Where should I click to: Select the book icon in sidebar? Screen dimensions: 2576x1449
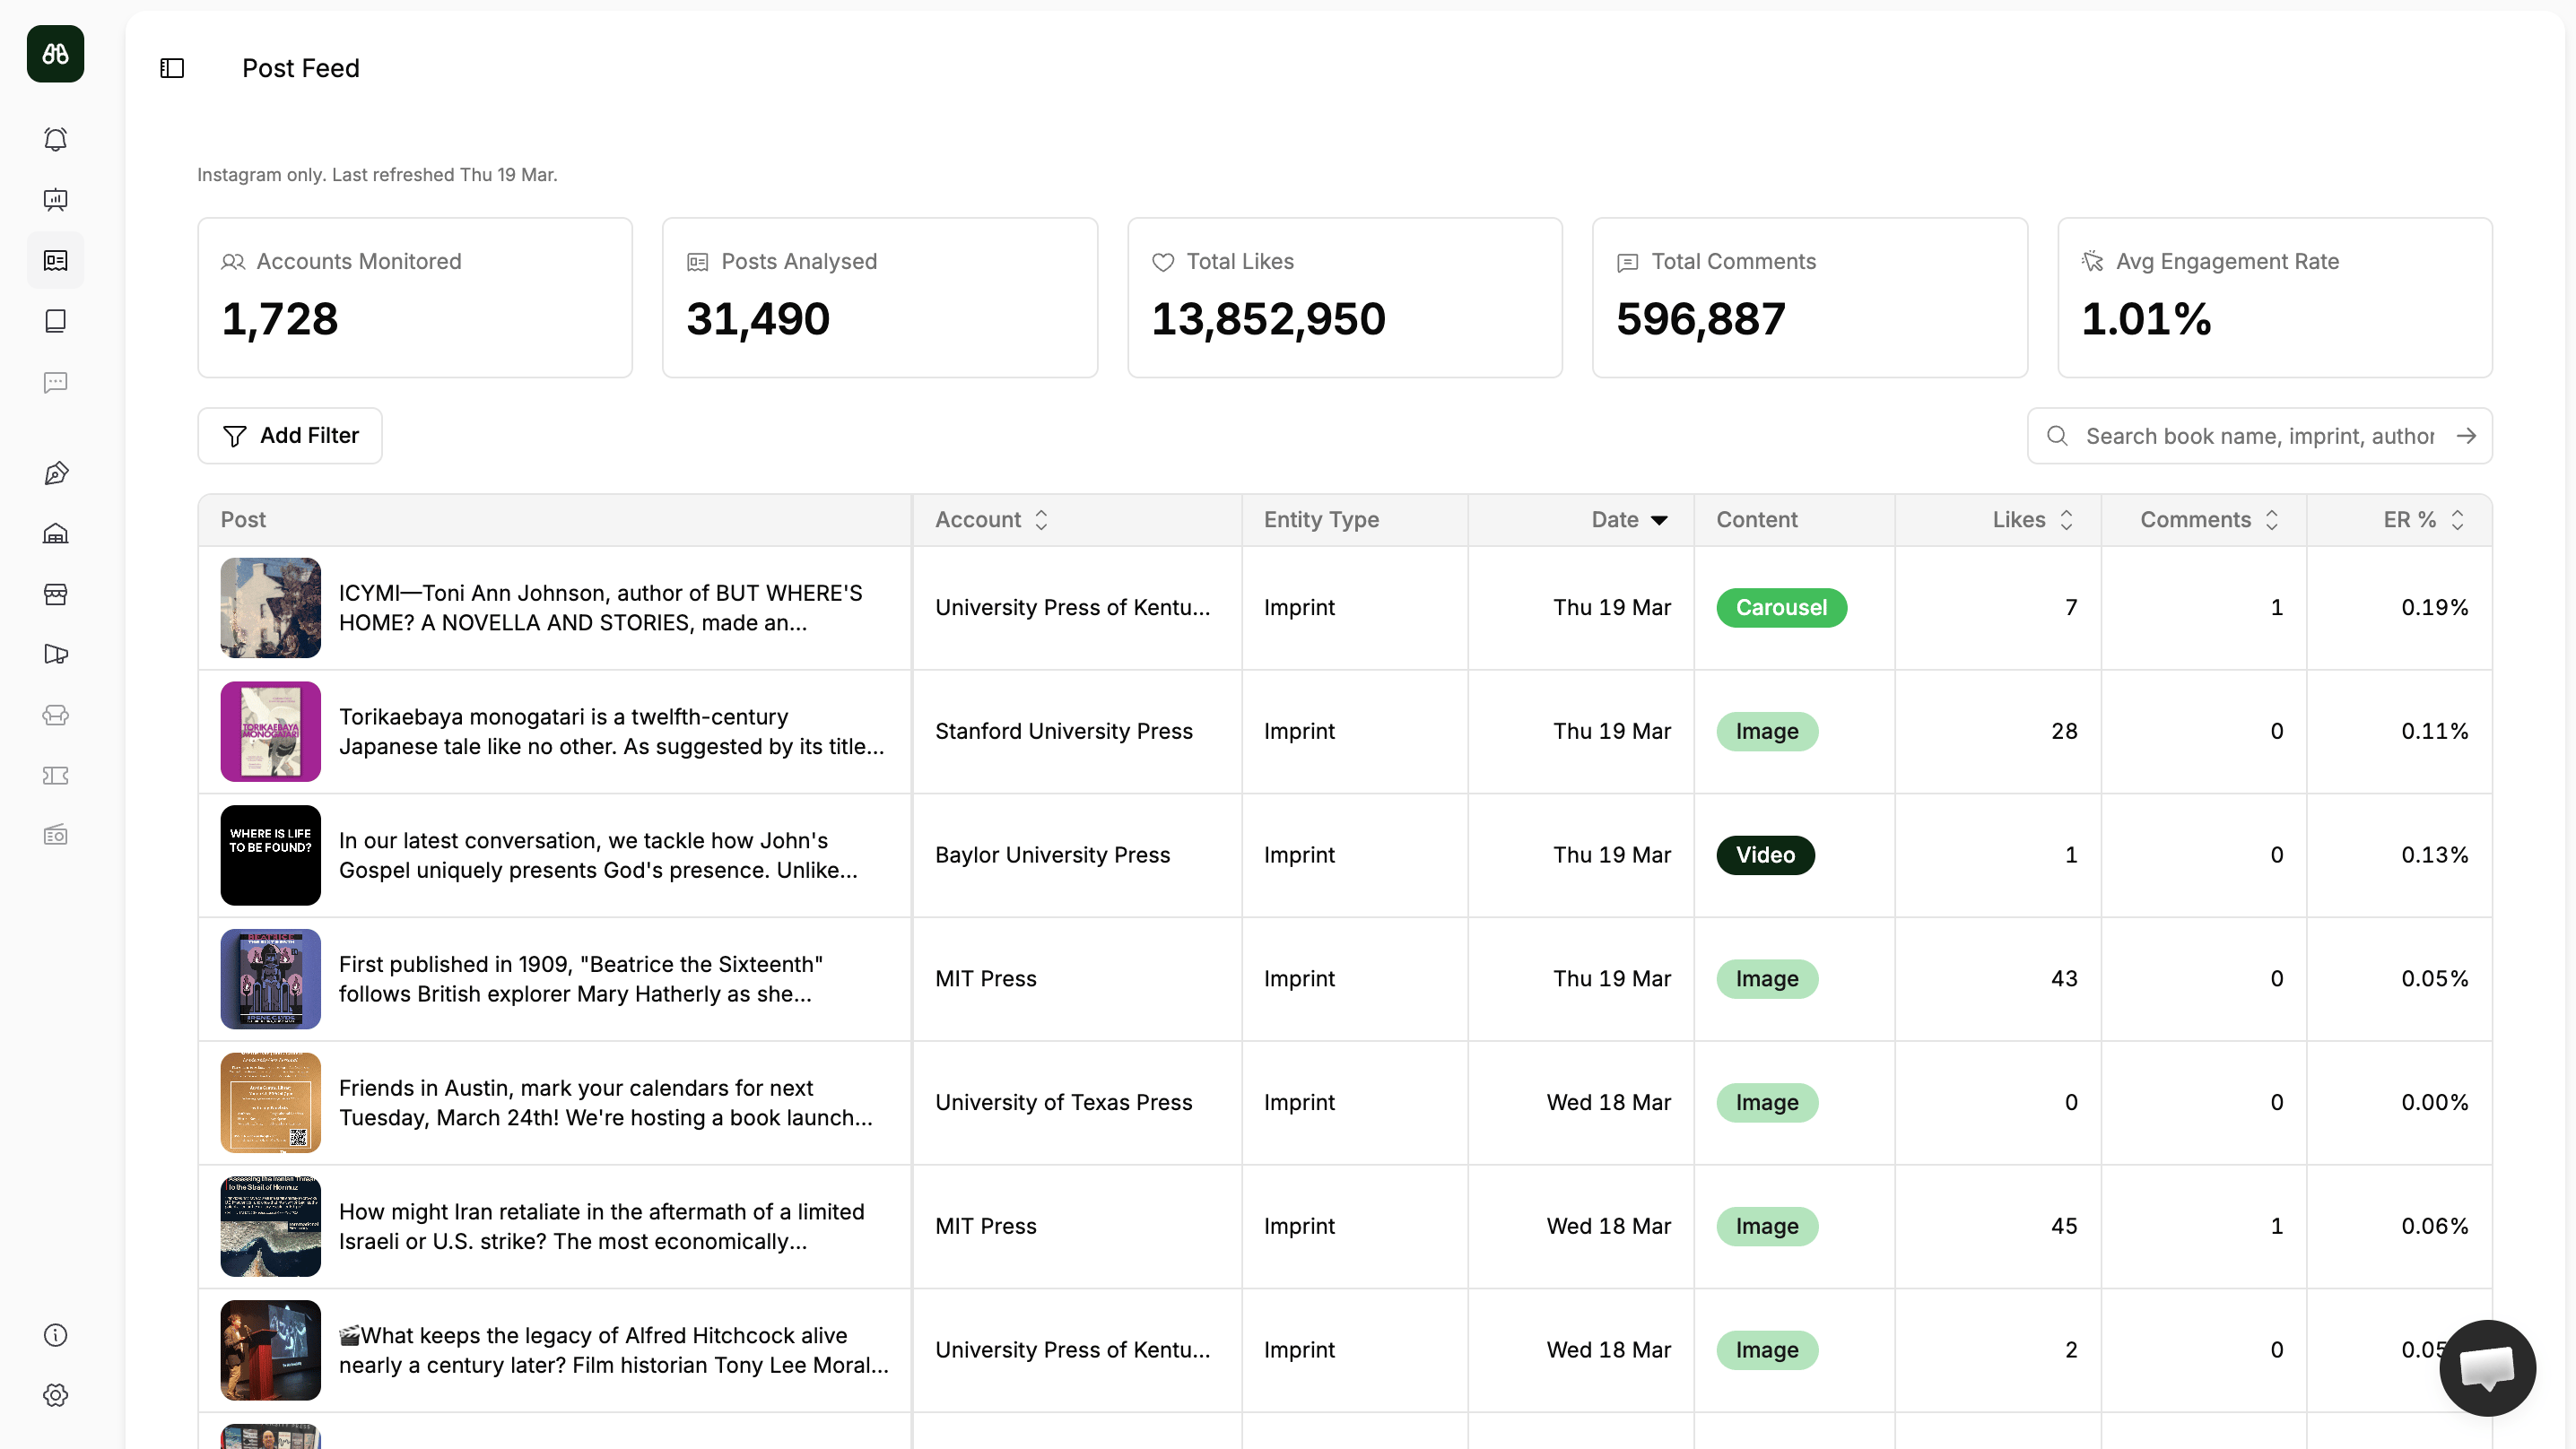pos(56,321)
